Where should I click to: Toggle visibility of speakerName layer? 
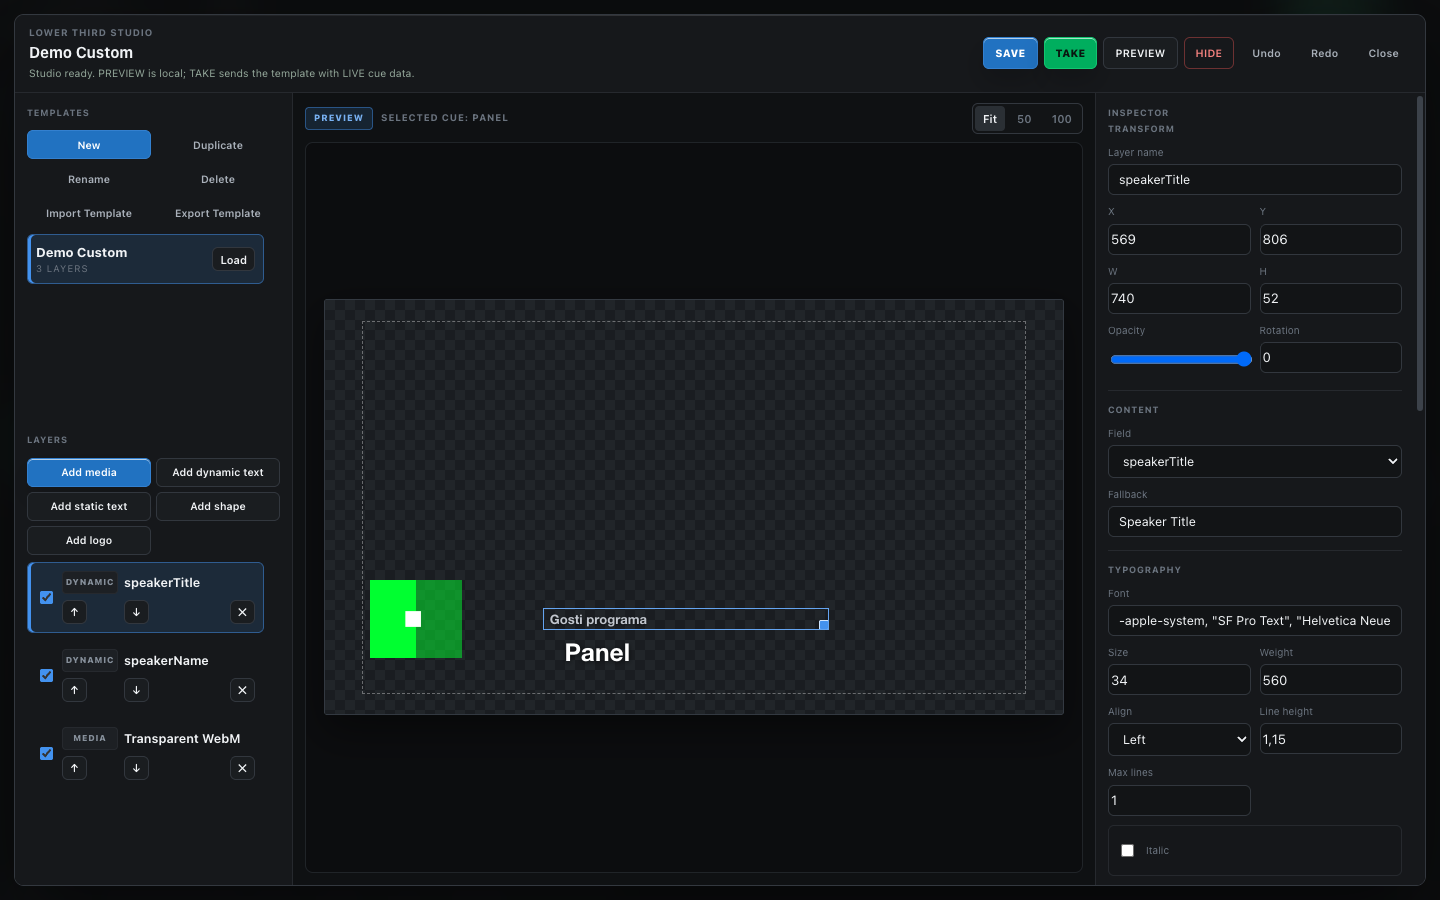[46, 675]
